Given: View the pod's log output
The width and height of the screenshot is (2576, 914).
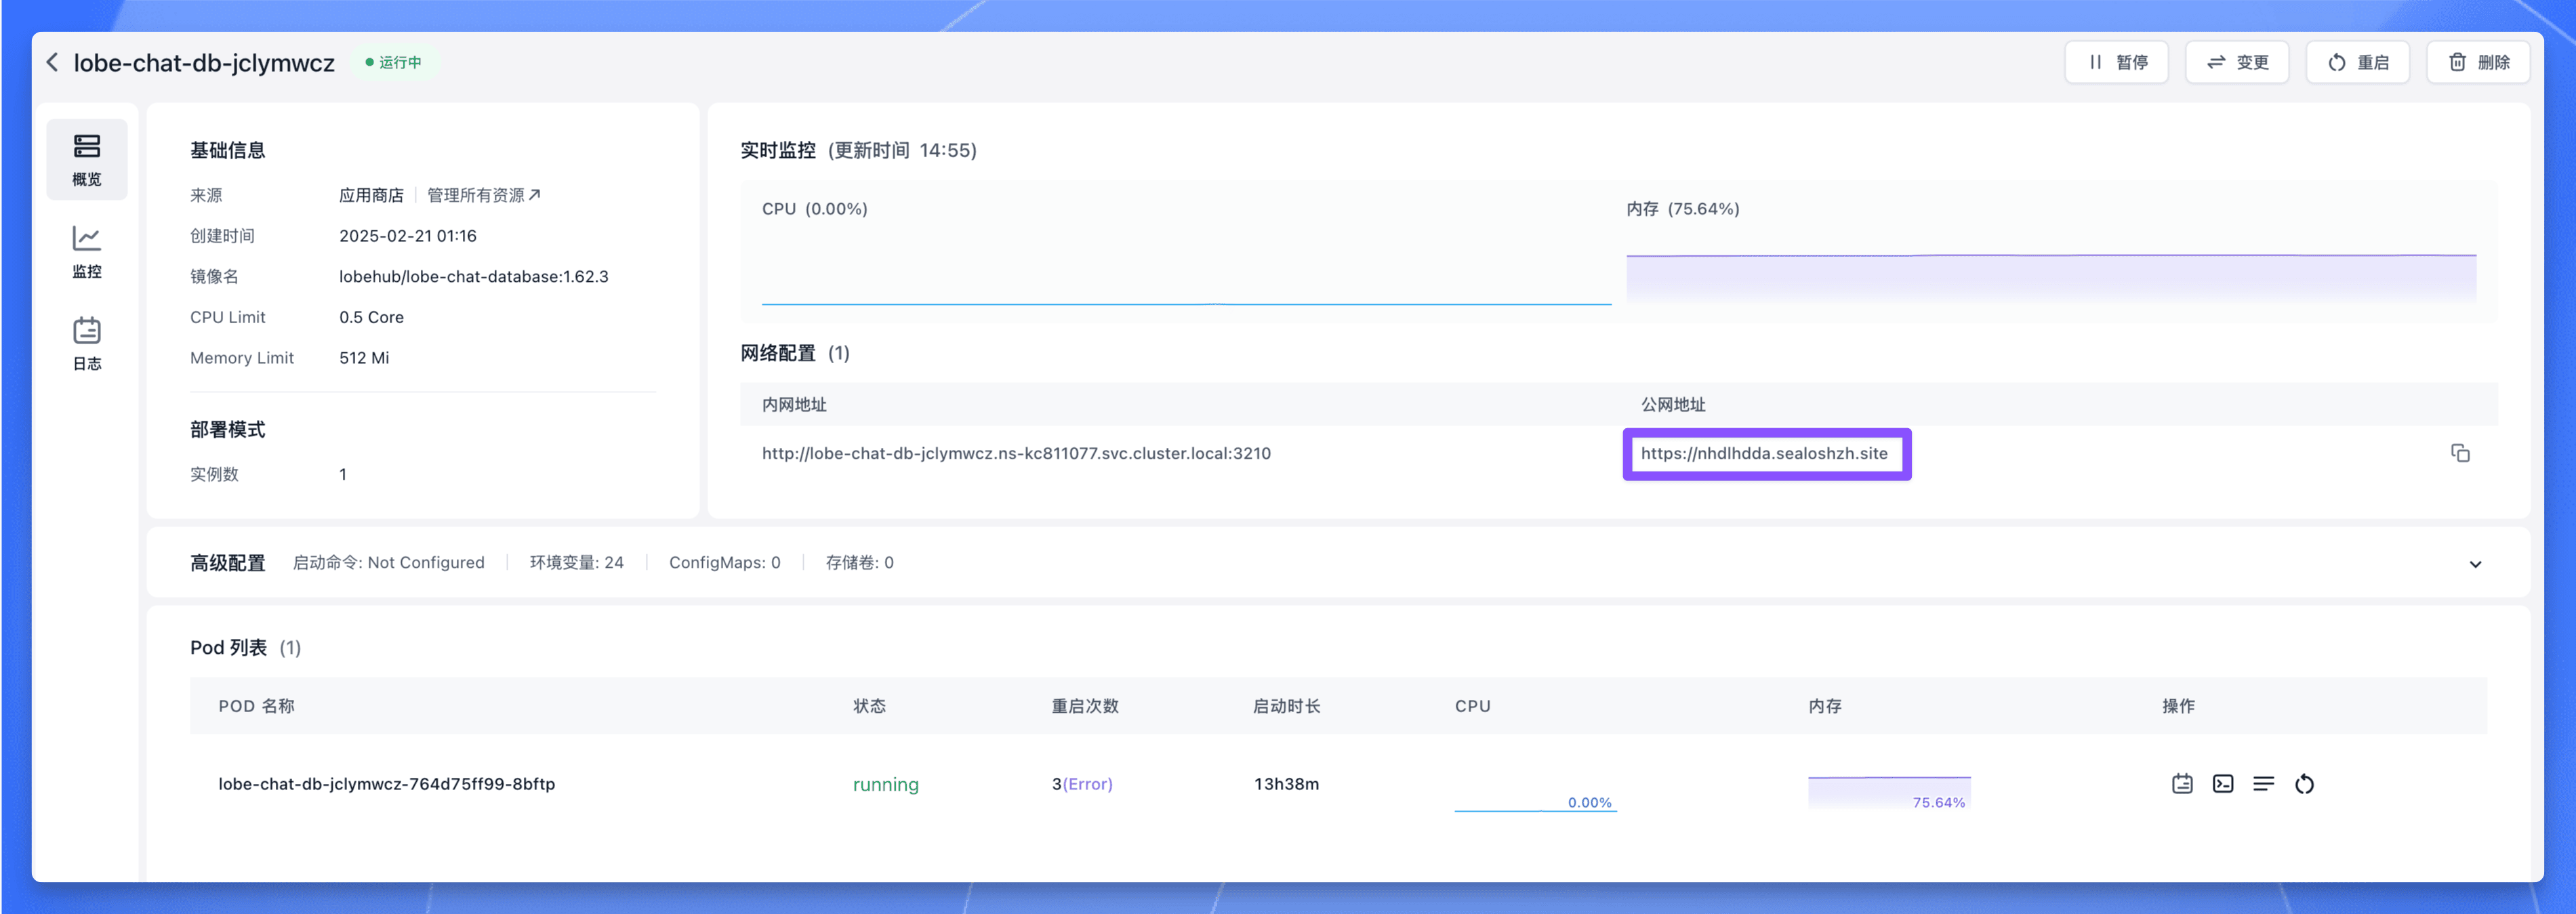Looking at the screenshot, I should coord(2264,784).
